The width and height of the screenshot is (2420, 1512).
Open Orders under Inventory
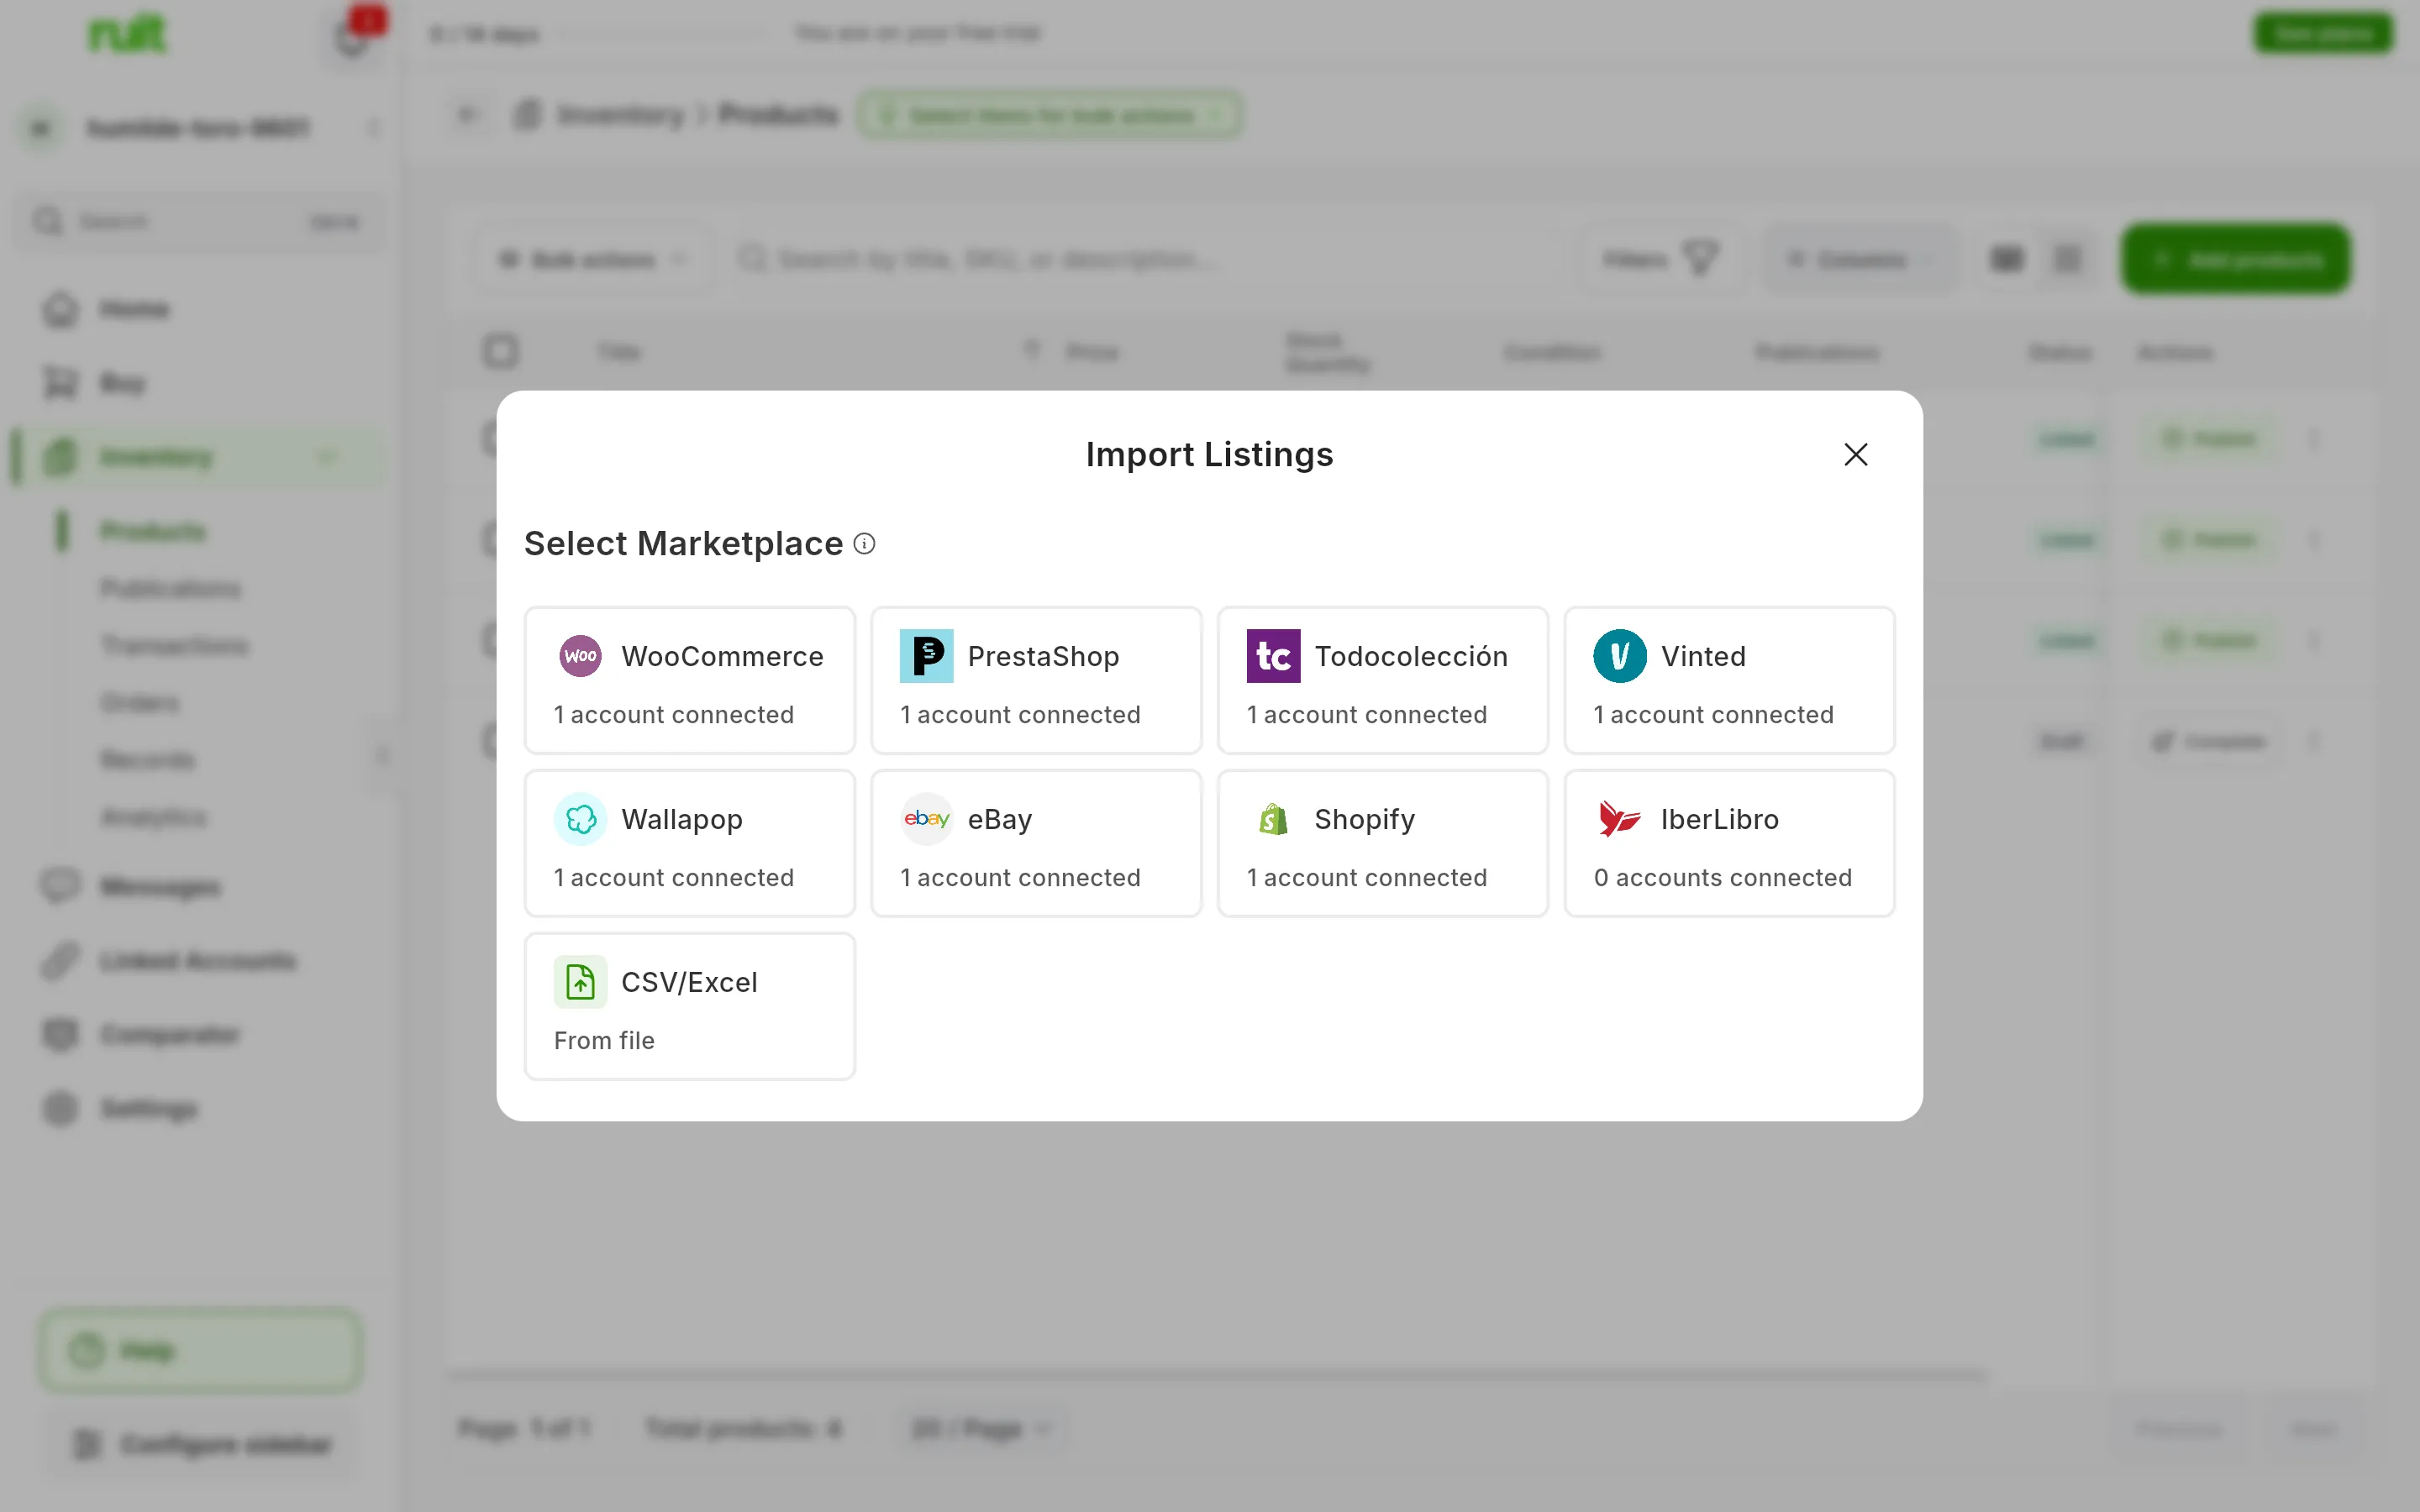coord(140,703)
